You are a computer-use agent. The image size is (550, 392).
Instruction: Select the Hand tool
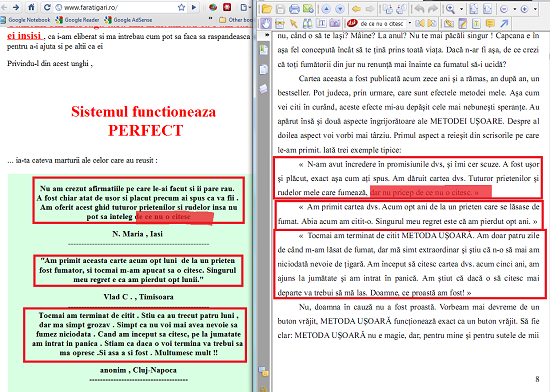pyautogui.click(x=266, y=23)
